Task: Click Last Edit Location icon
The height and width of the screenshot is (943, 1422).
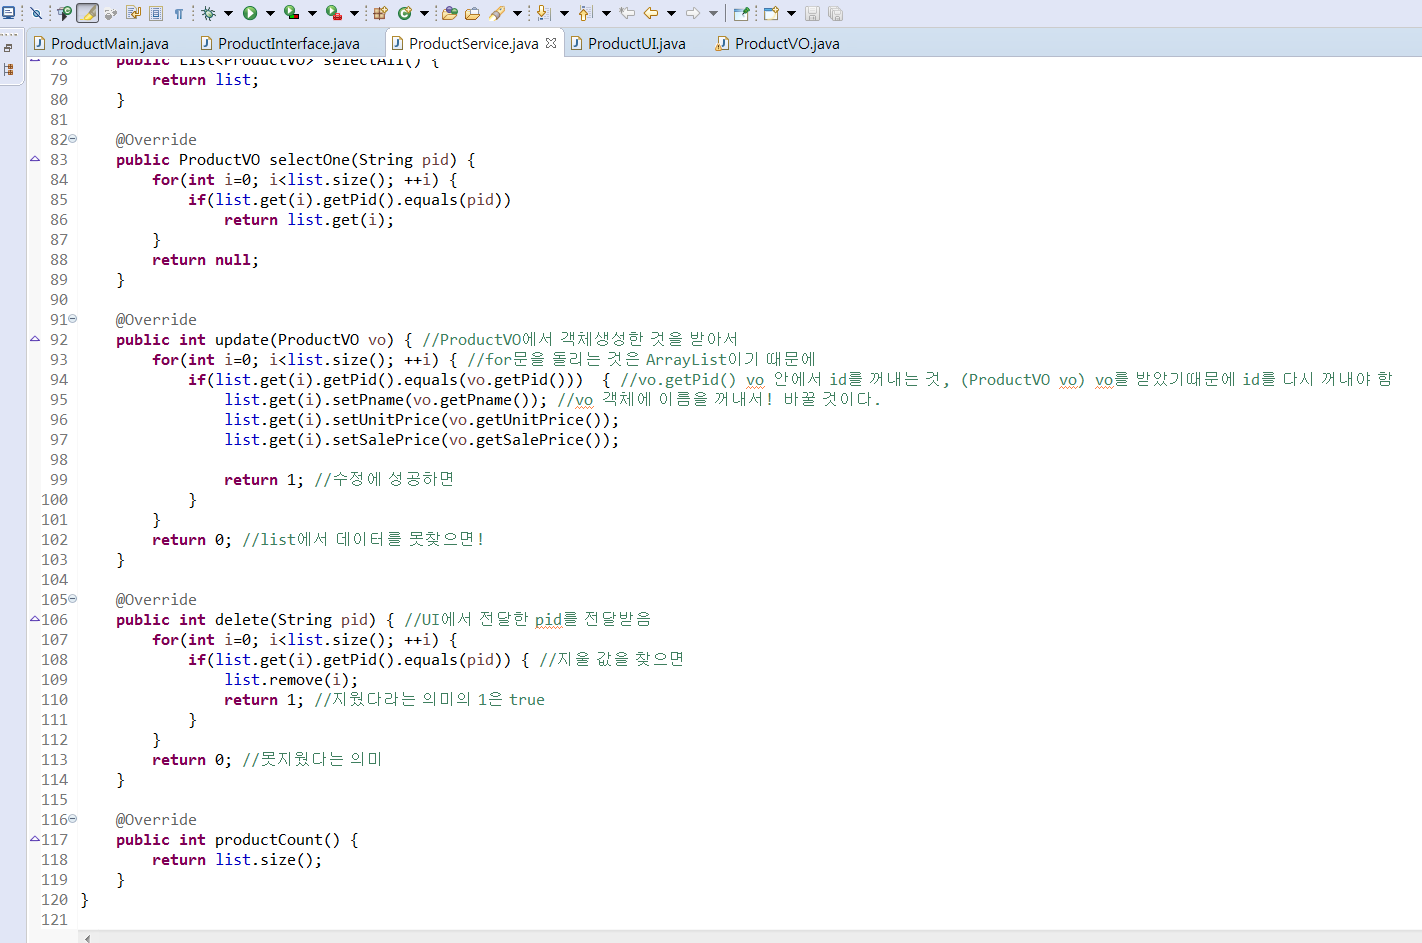Action: [627, 13]
